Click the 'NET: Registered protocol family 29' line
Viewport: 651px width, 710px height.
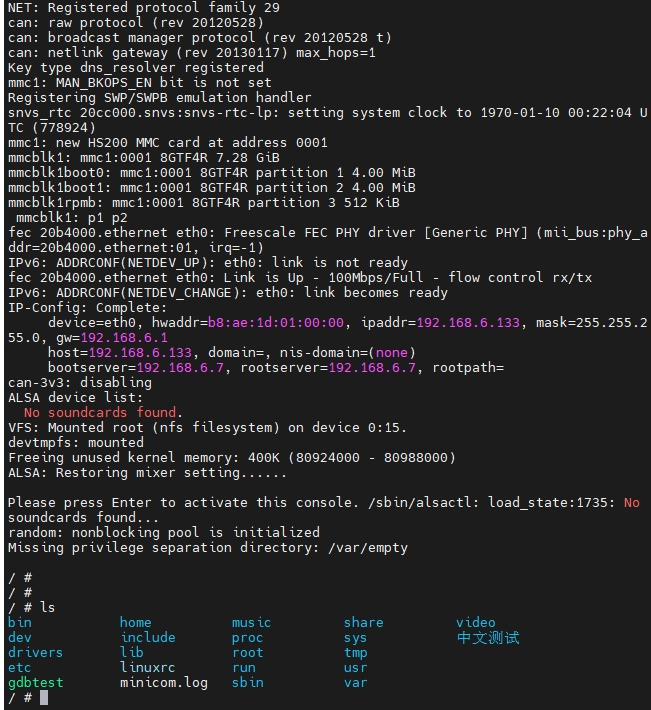click(x=144, y=8)
